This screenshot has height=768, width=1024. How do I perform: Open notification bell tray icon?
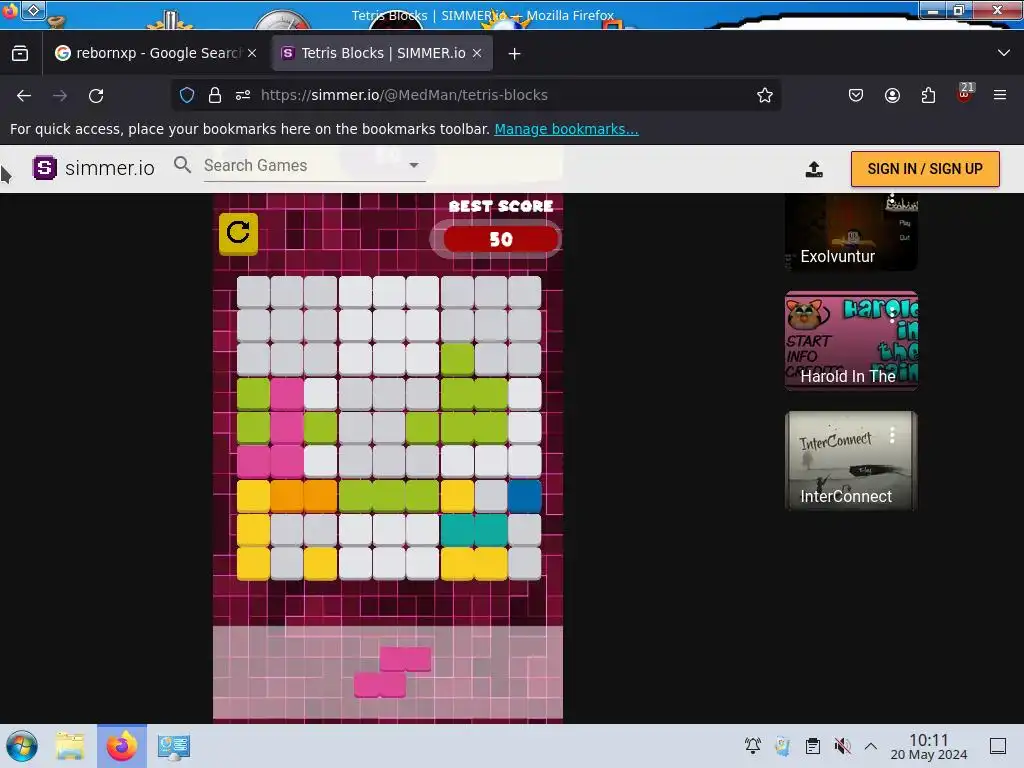coord(753,745)
